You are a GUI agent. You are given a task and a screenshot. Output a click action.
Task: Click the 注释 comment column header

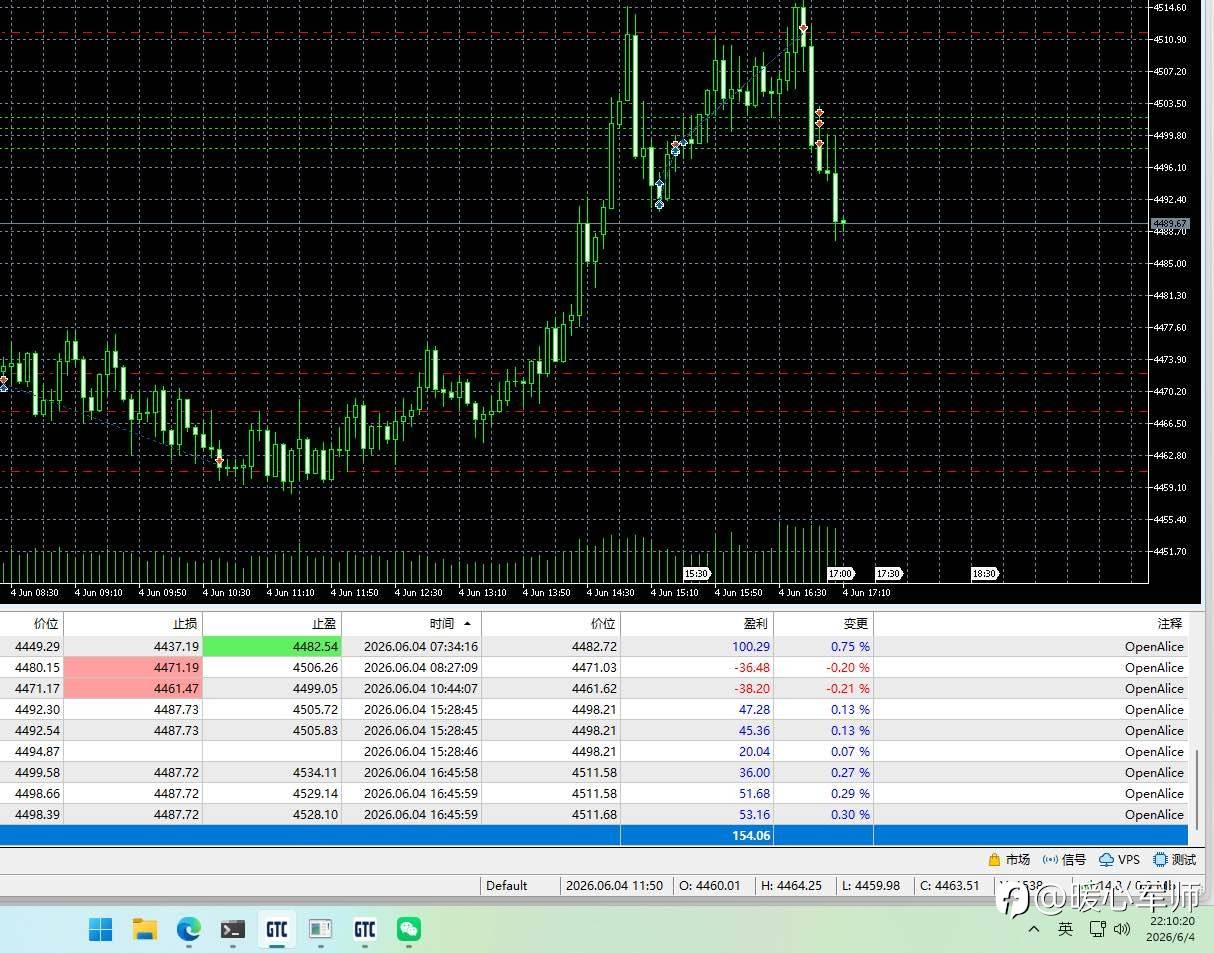click(1169, 623)
